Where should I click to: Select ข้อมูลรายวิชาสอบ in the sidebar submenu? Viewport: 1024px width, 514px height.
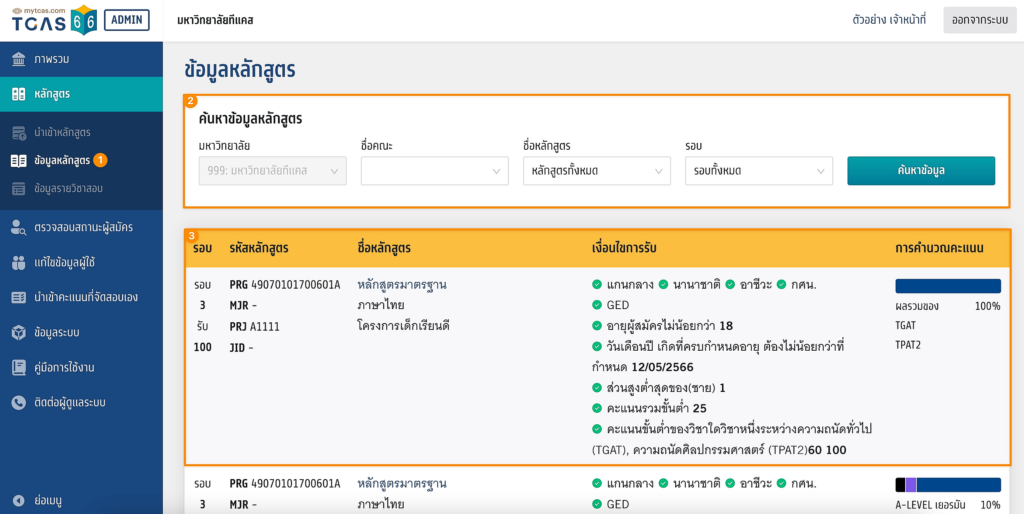click(x=68, y=188)
